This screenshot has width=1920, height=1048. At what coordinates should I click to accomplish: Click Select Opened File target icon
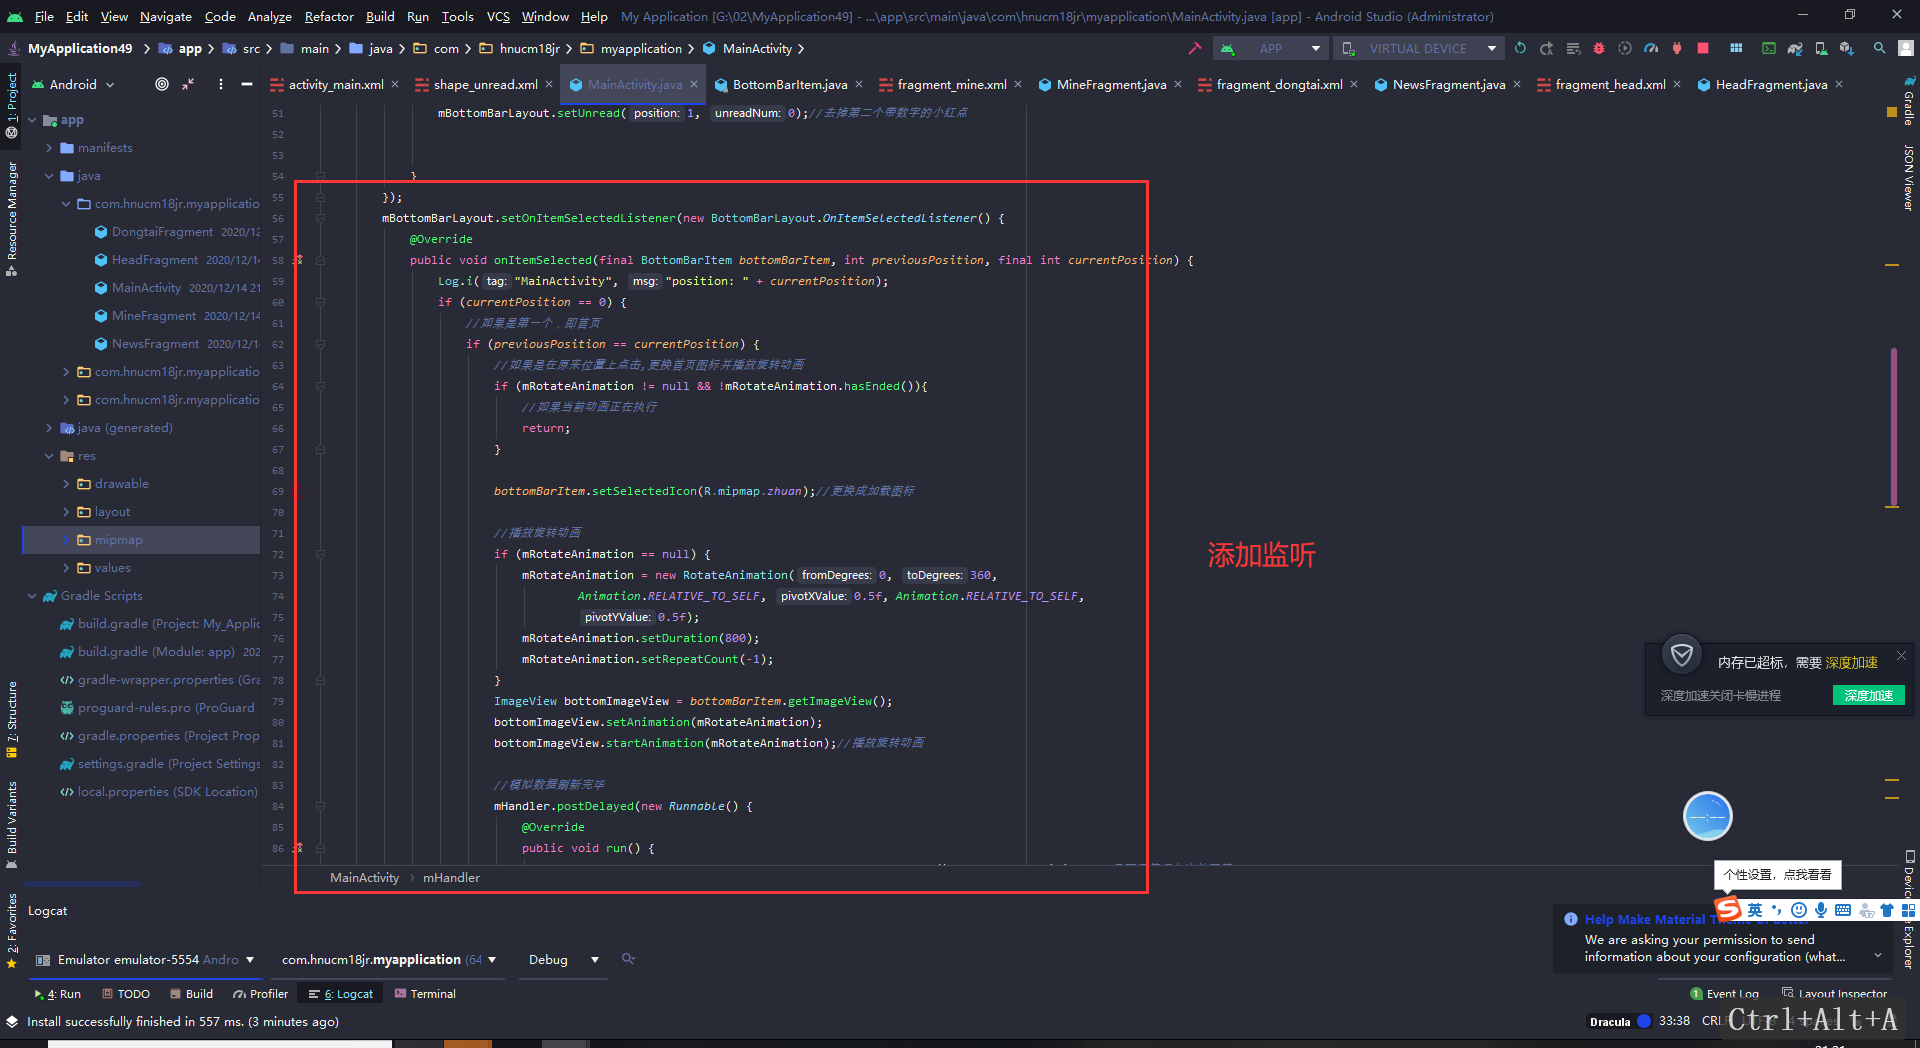162,84
